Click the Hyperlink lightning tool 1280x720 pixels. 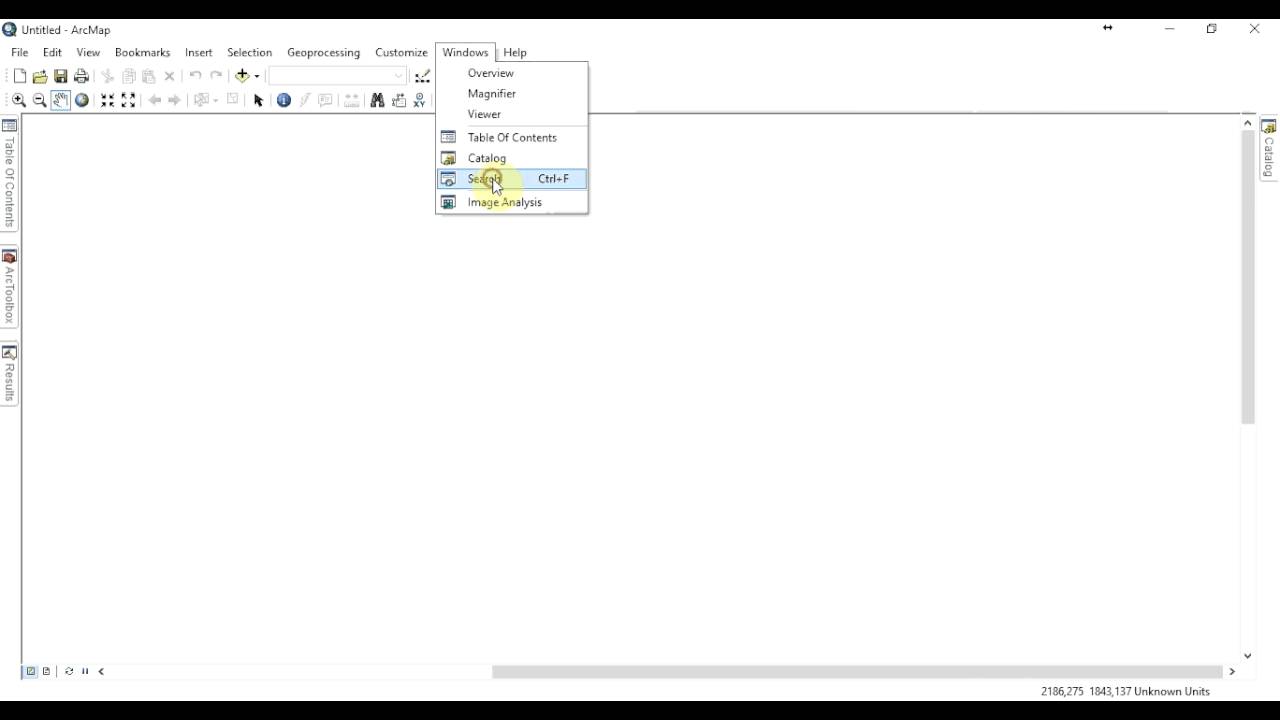(x=305, y=100)
